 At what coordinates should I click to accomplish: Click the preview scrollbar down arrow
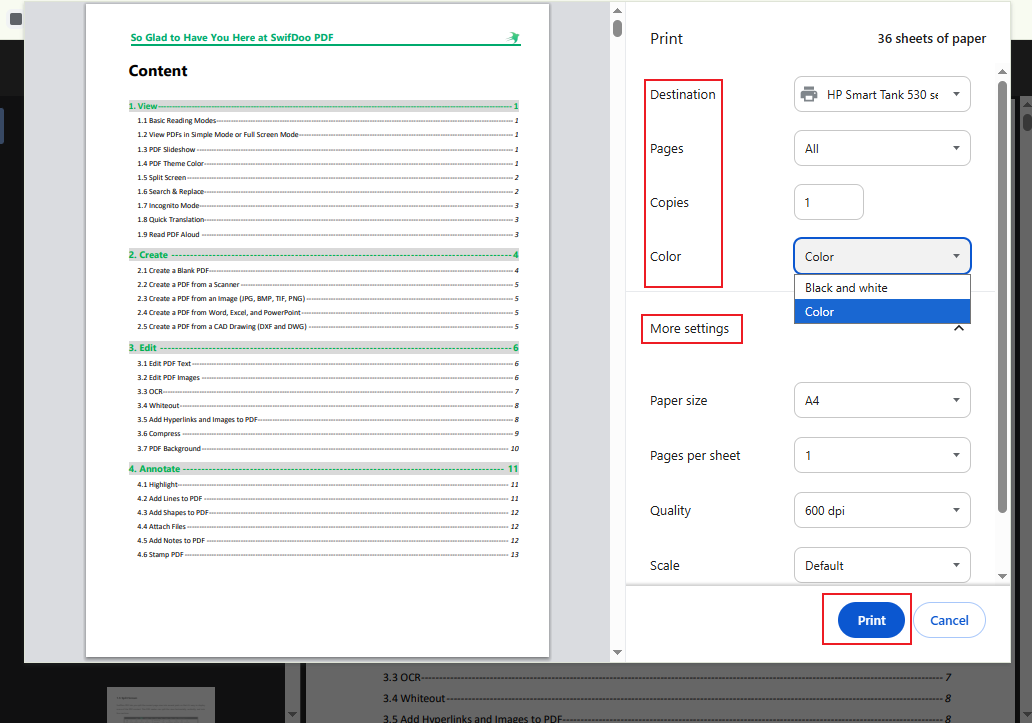pyautogui.click(x=617, y=652)
